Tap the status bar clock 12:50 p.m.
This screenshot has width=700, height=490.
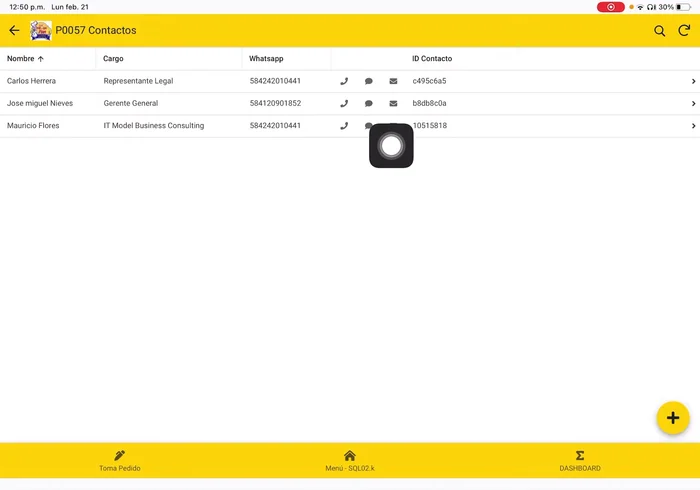[27, 7]
